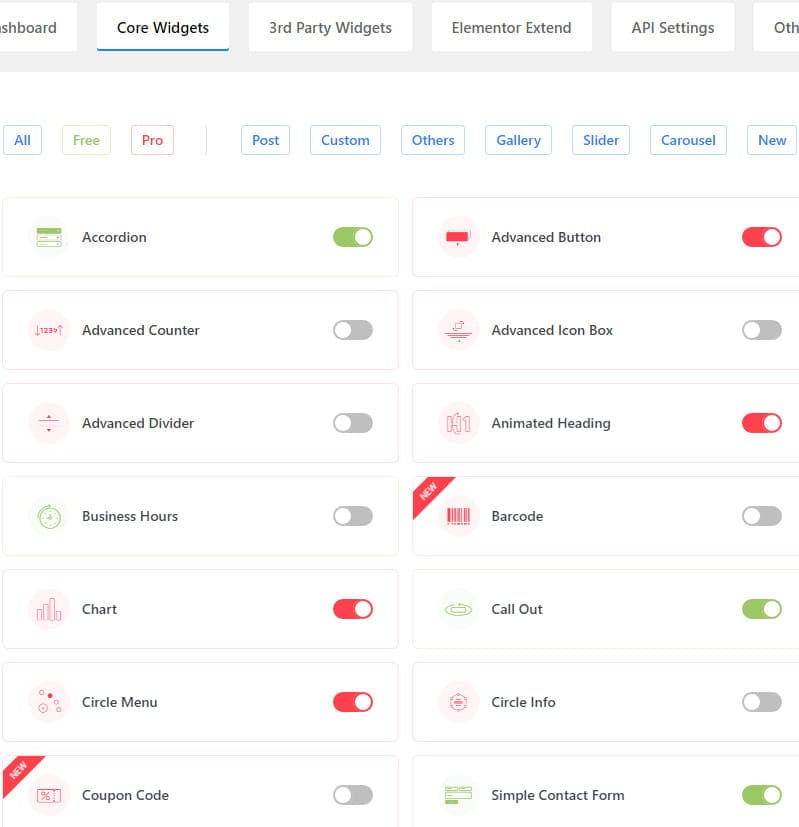The width and height of the screenshot is (799, 827).
Task: Switch on the Coupon Code toggle
Action: [x=353, y=795]
